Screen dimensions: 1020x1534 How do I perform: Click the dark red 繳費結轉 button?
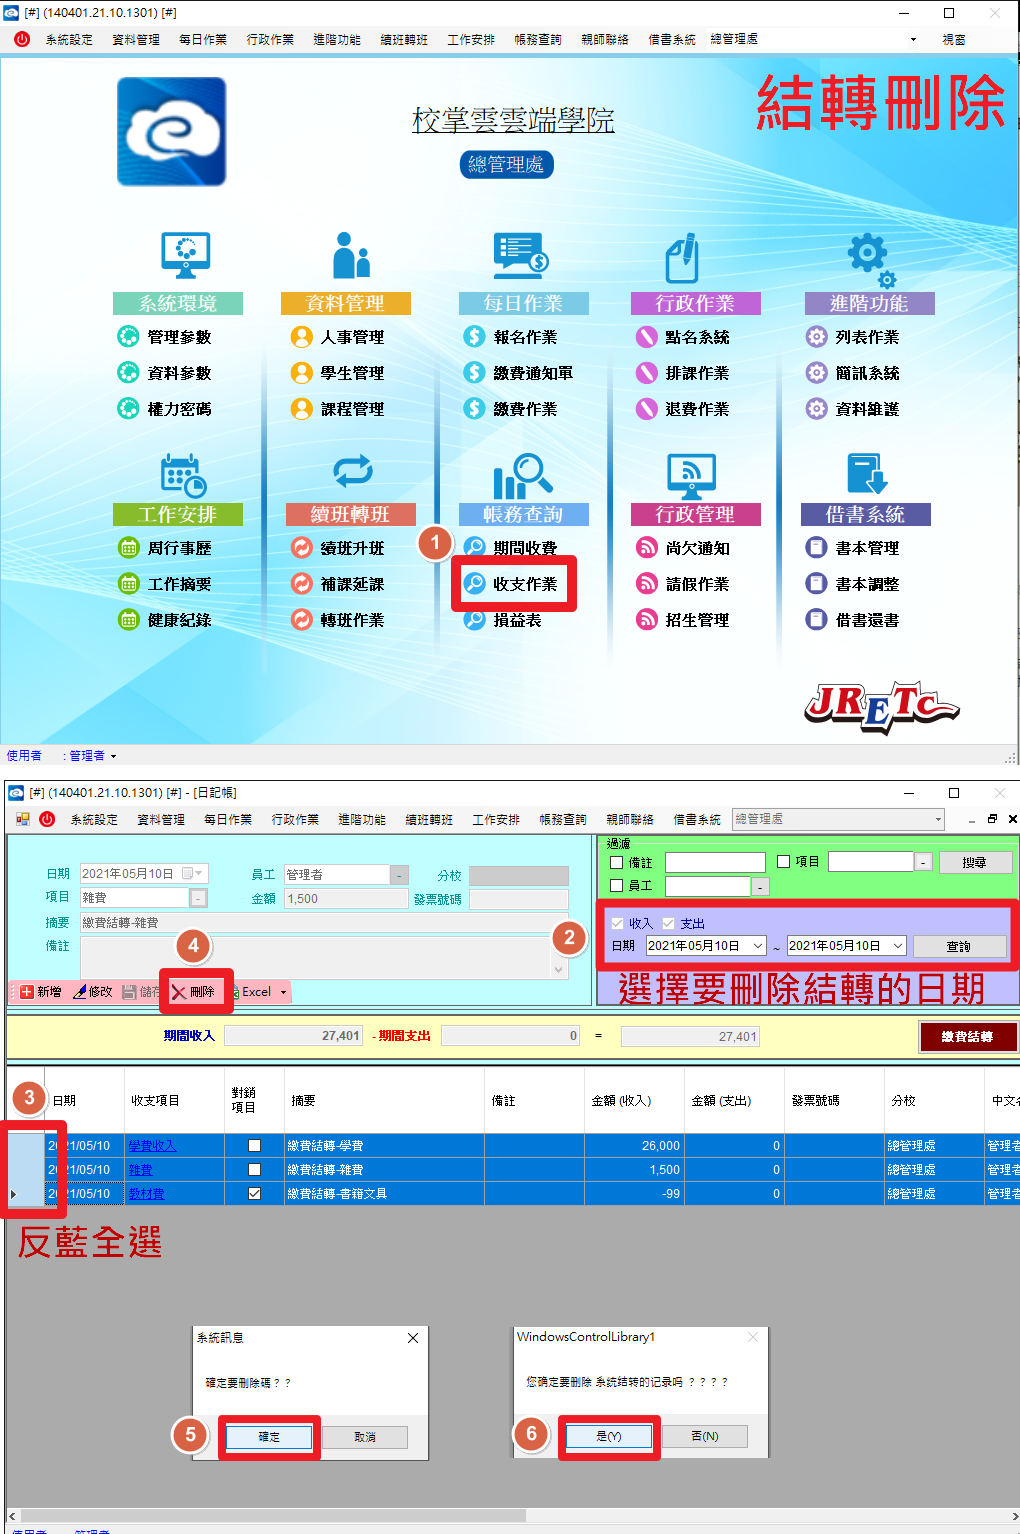[967, 1037]
